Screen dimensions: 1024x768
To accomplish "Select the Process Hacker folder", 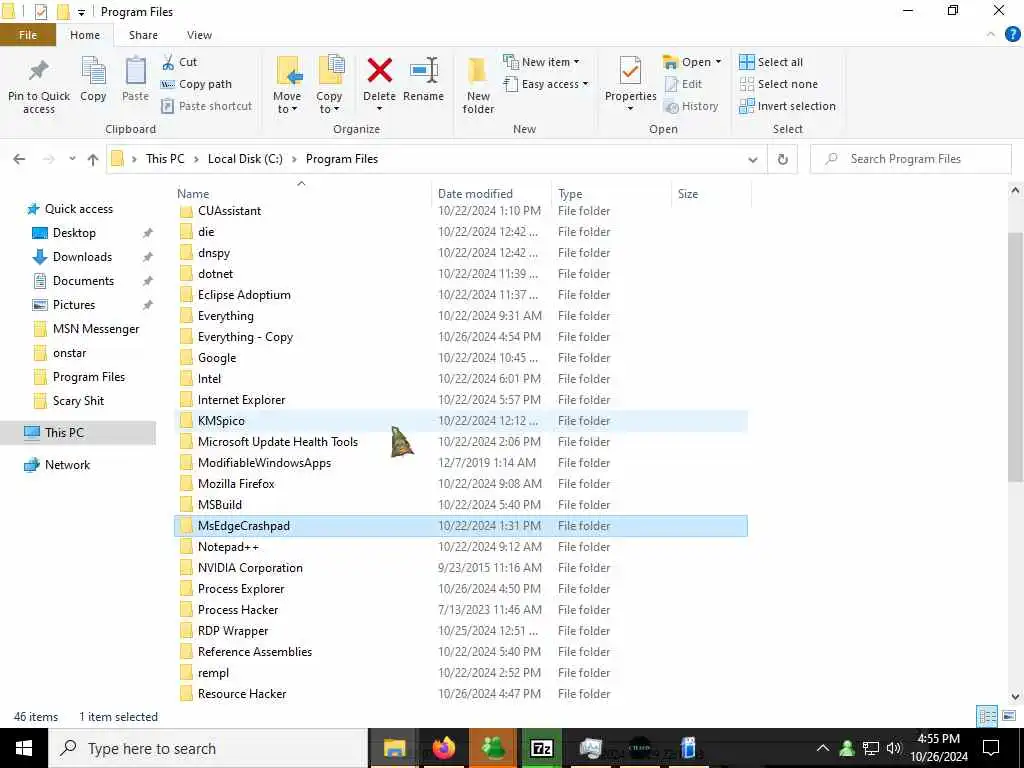I will [x=460, y=609].
